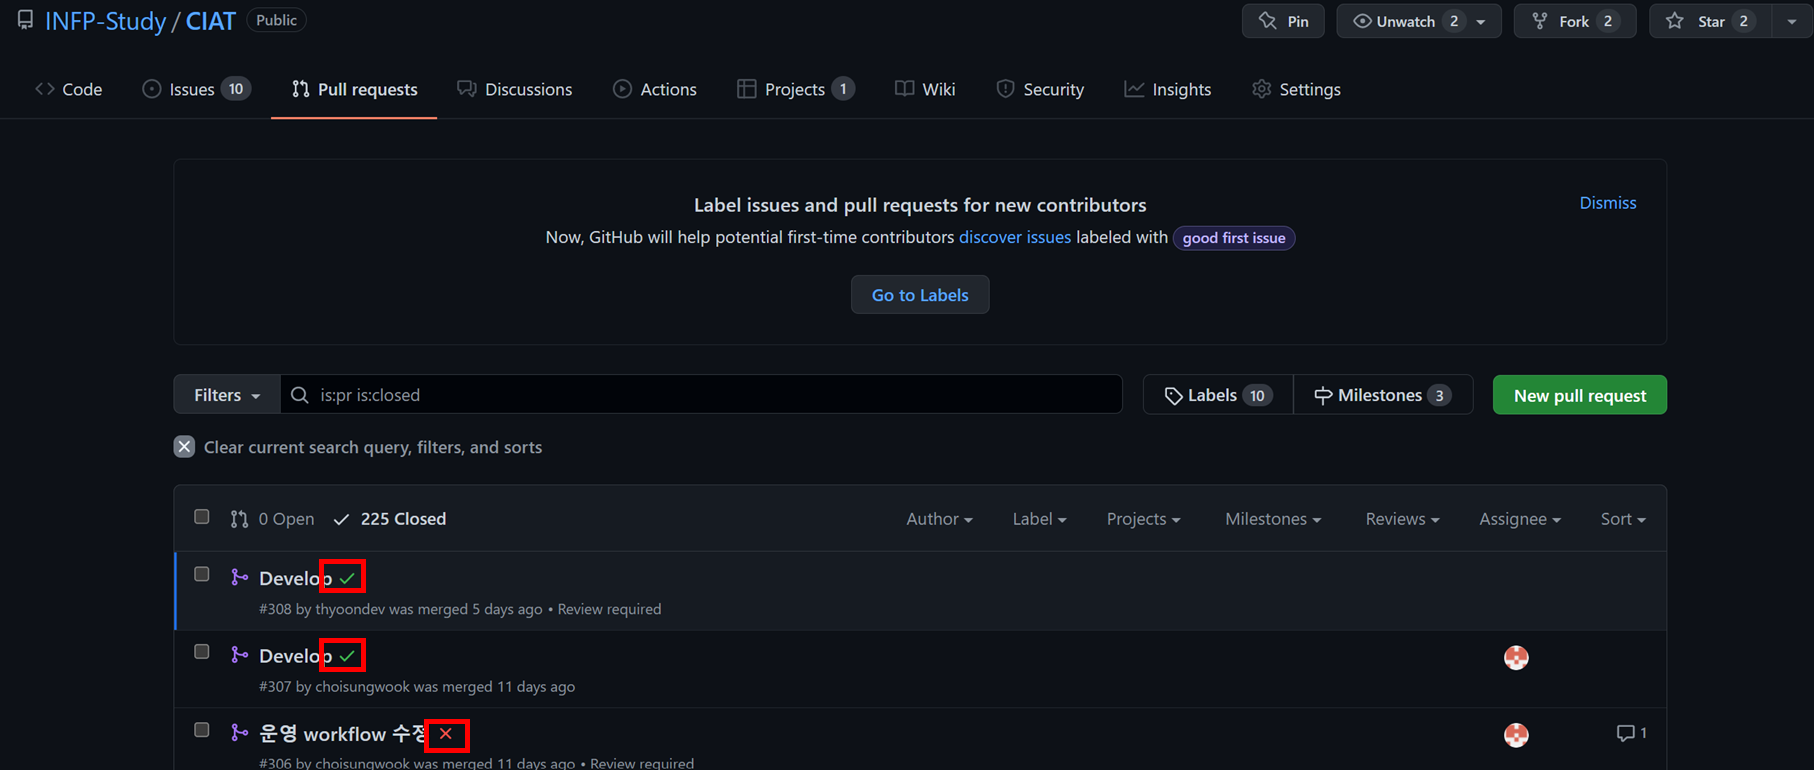The width and height of the screenshot is (1814, 770).
Task: Check the checkbox for pull request #308
Action: point(202,574)
